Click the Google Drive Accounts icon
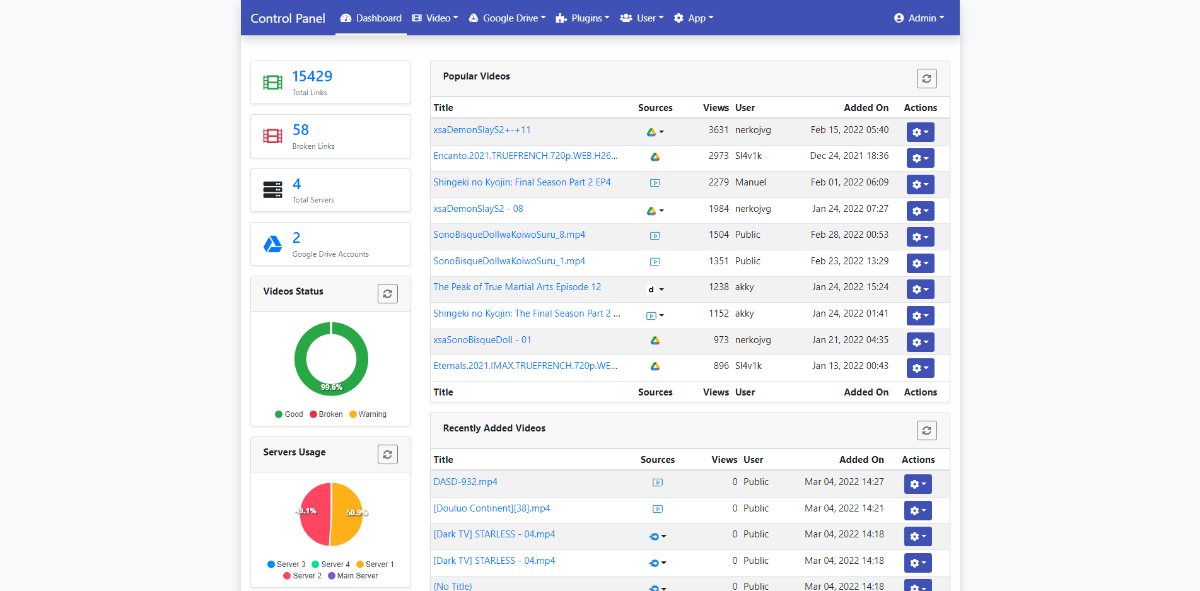Viewport: 1200px width, 591px height. click(x=272, y=244)
